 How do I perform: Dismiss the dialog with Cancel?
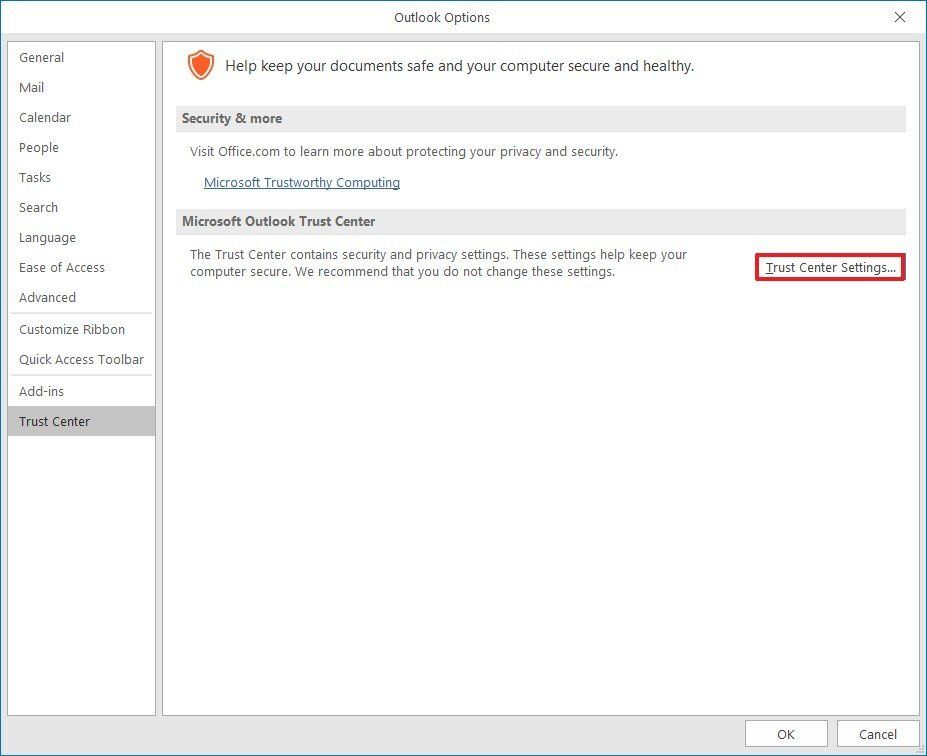coord(876,733)
